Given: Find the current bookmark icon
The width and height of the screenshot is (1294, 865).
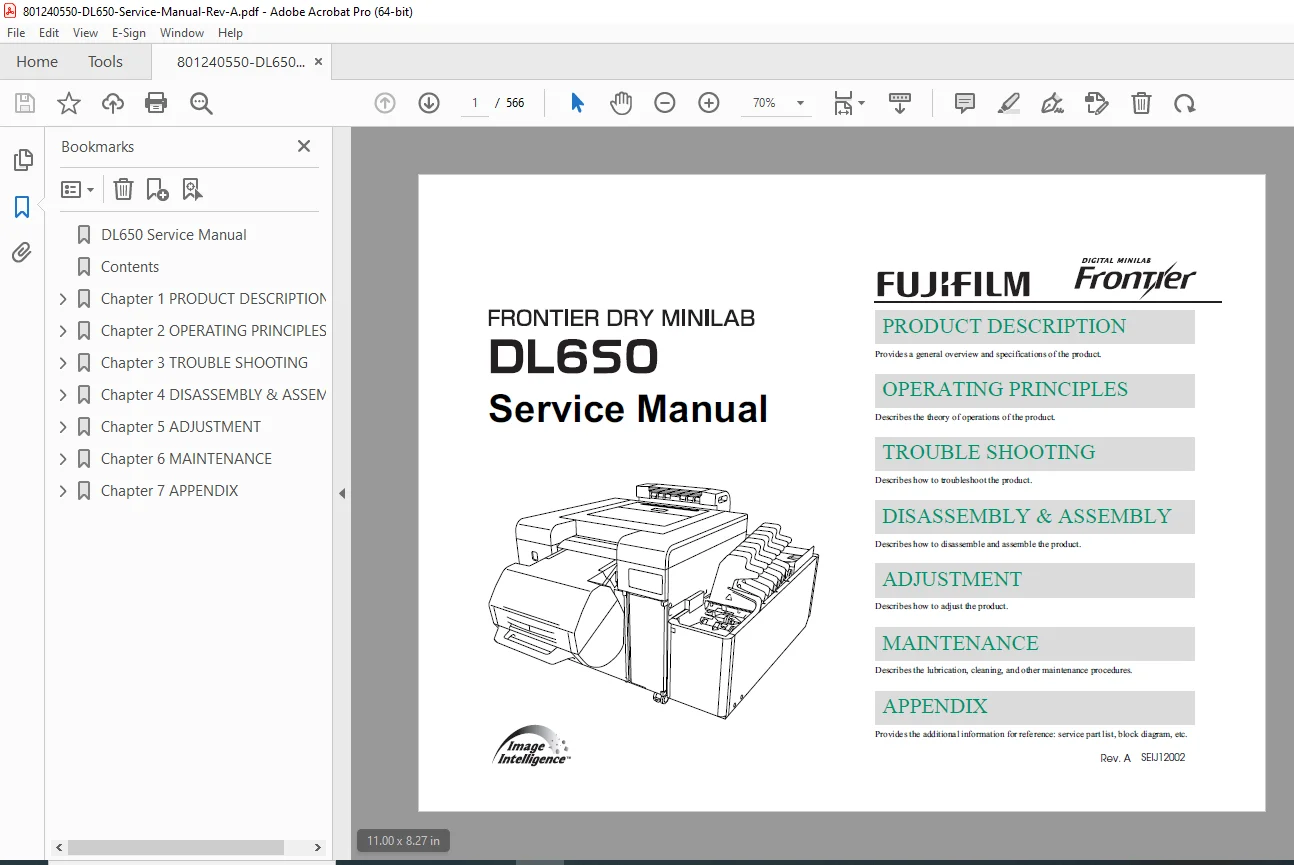Looking at the screenshot, I should 192,189.
